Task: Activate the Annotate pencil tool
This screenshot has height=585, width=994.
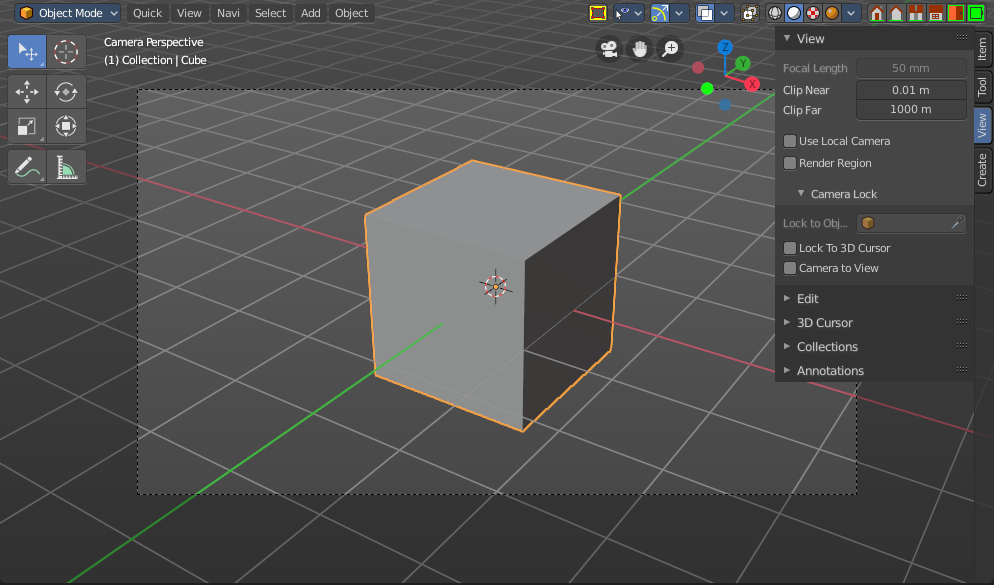Action: (27, 167)
